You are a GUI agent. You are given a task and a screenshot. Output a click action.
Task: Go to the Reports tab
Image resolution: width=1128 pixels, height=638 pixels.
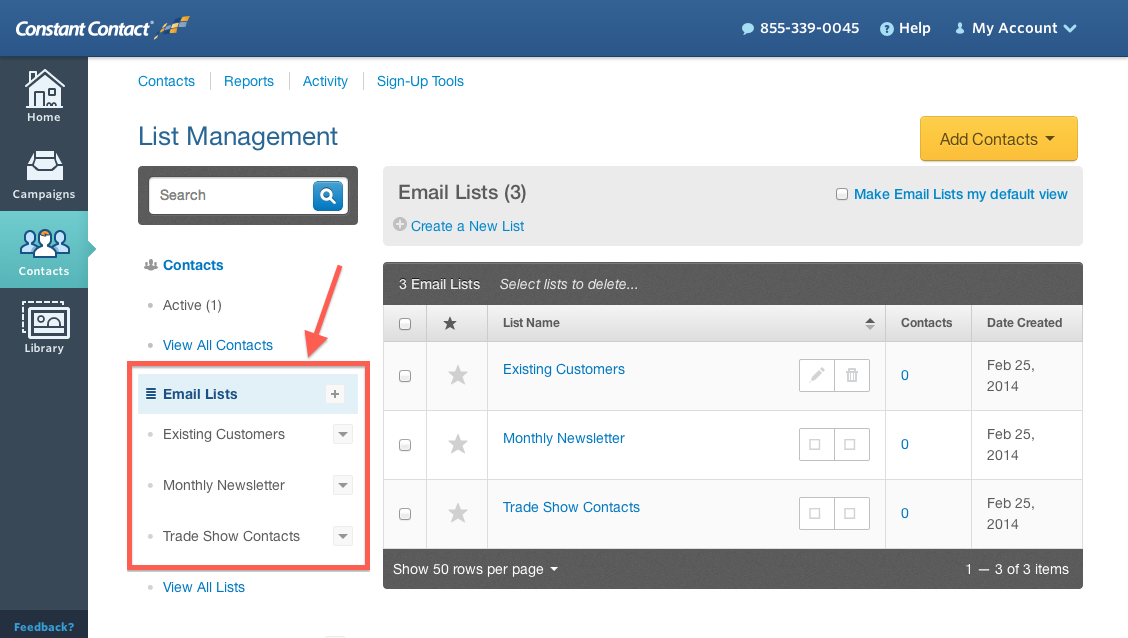[x=249, y=81]
